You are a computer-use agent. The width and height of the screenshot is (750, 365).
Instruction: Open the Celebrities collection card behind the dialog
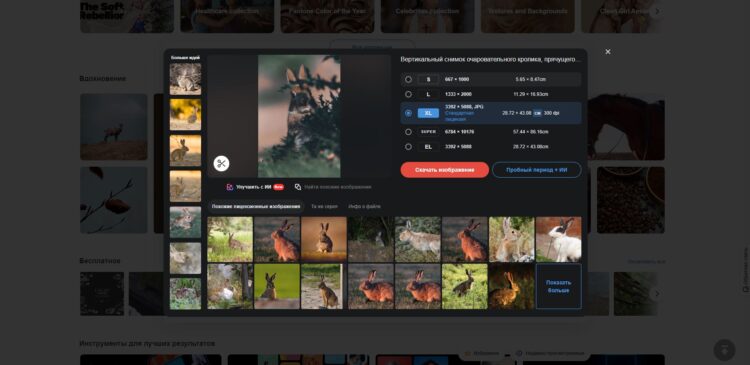pyautogui.click(x=428, y=16)
